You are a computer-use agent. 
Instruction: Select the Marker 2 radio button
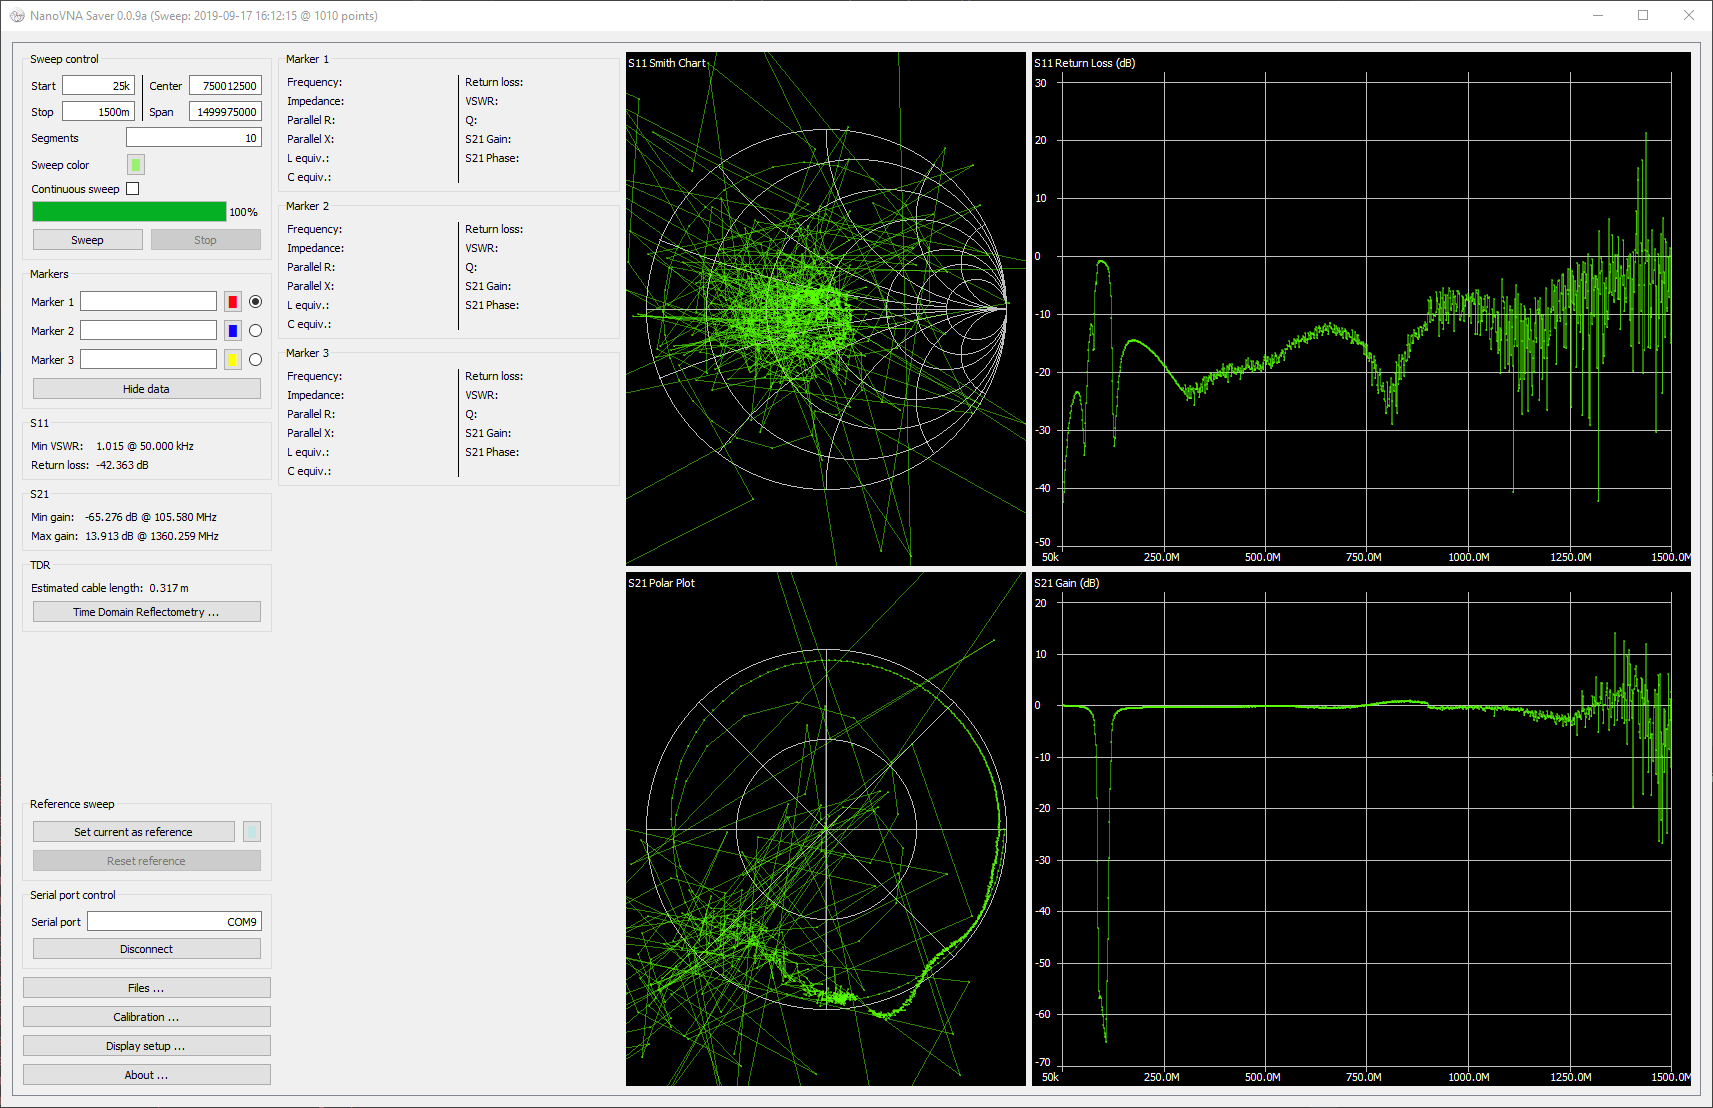coord(255,331)
